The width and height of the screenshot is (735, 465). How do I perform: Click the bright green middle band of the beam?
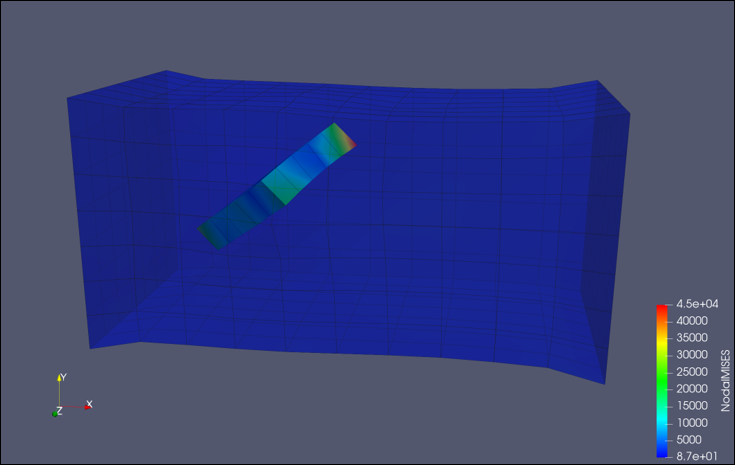(277, 186)
